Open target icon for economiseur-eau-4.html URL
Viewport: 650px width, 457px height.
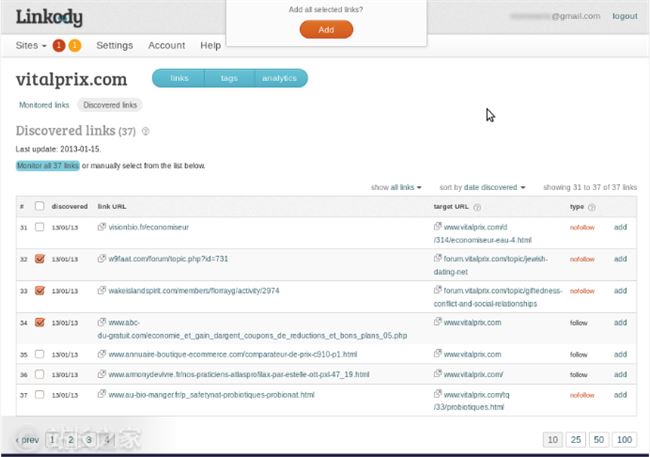(x=437, y=226)
